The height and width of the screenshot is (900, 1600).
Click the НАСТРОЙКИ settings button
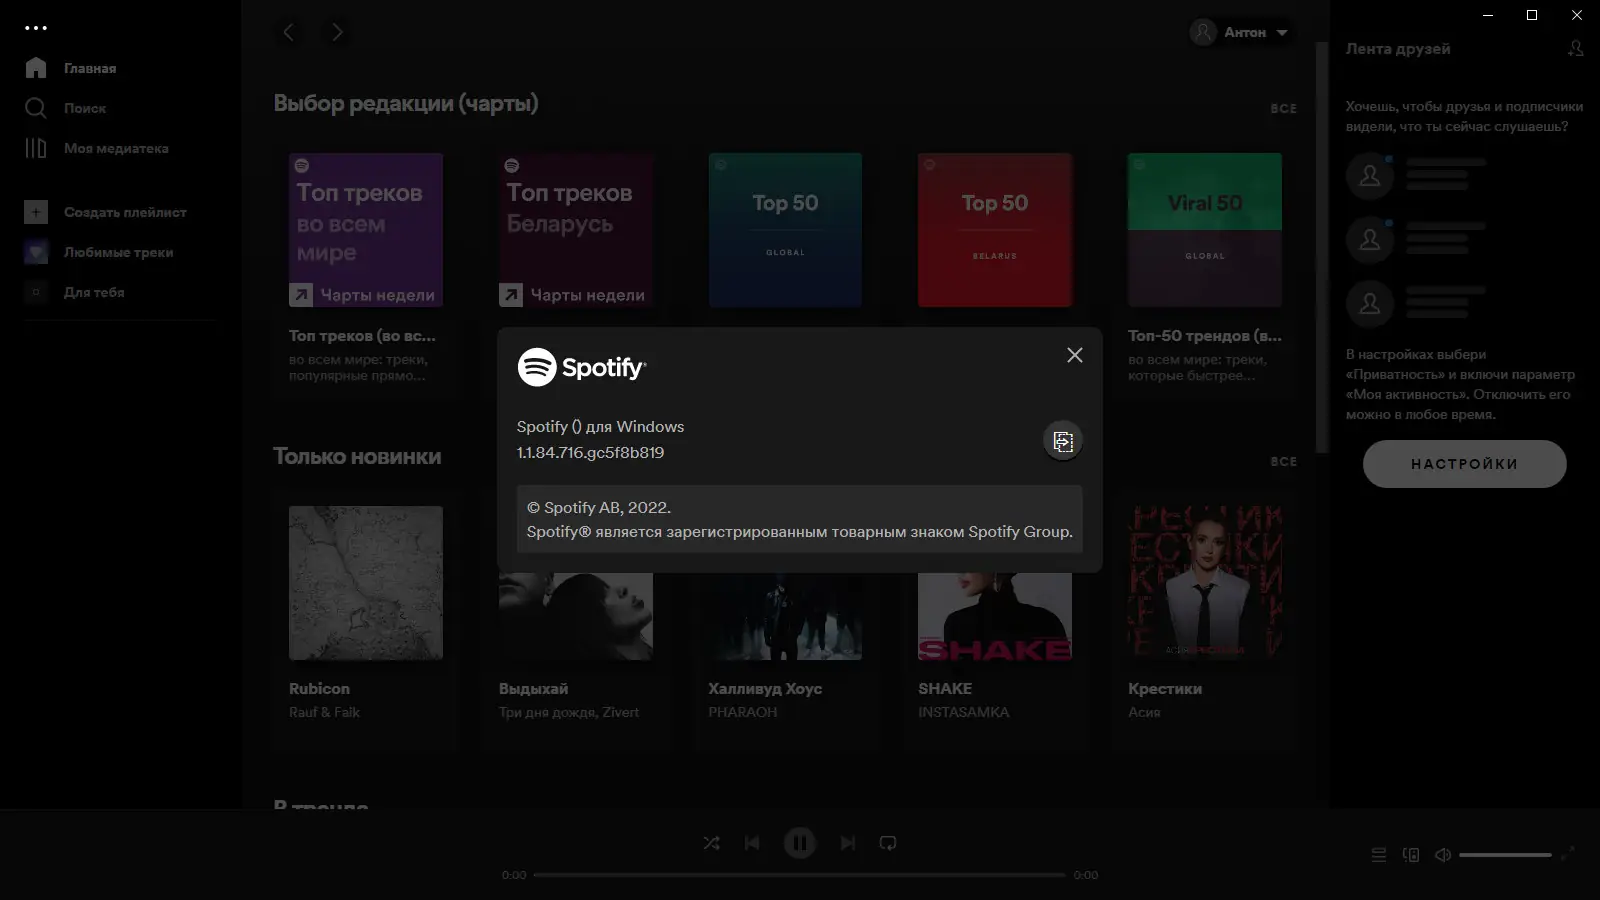click(x=1465, y=464)
